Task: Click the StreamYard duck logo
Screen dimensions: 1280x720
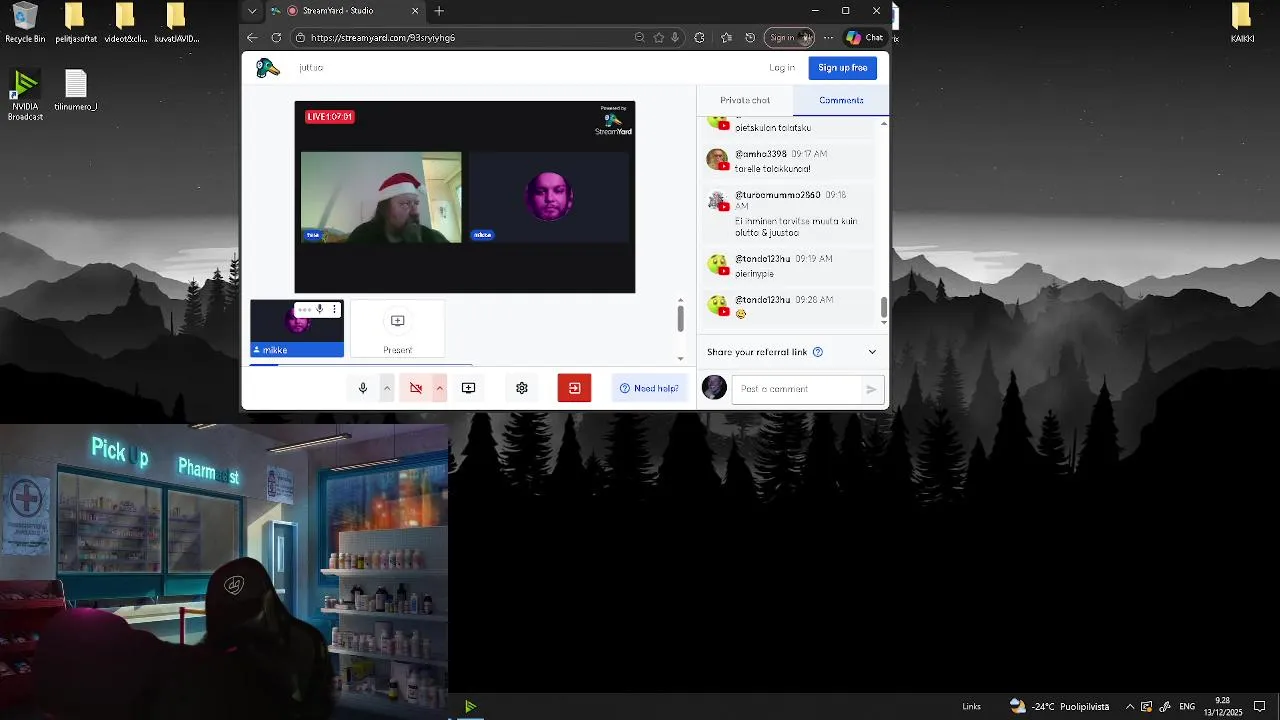Action: tap(267, 68)
